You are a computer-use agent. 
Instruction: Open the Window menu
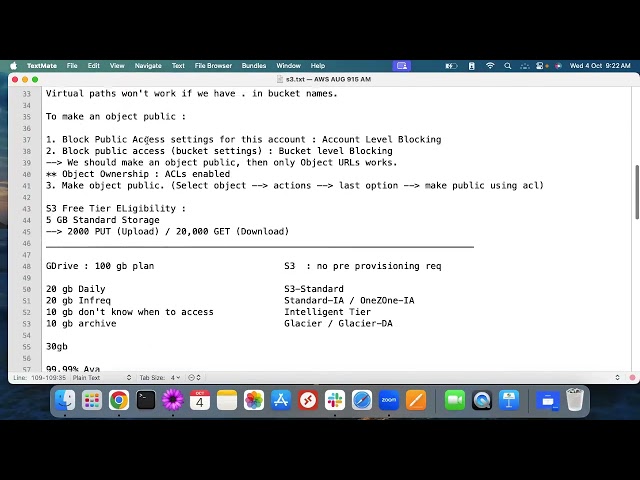pyautogui.click(x=288, y=66)
